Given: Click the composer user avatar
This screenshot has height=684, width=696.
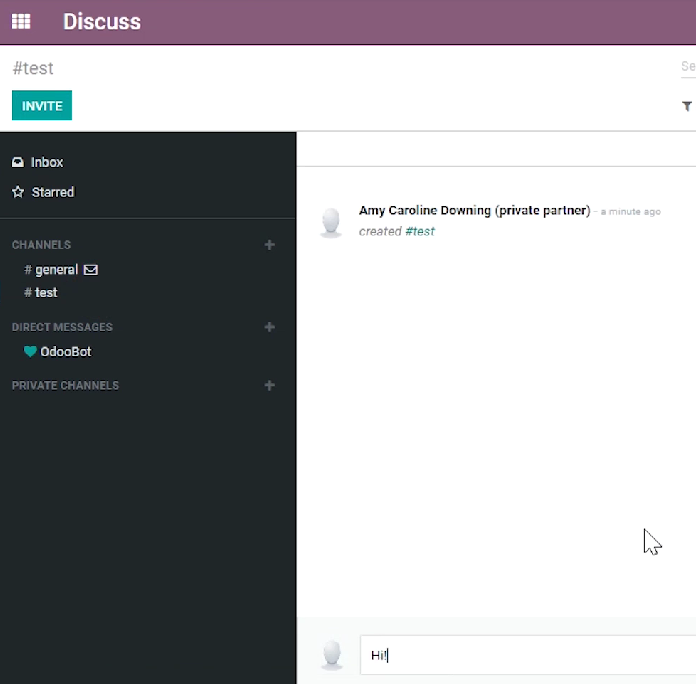Looking at the screenshot, I should coord(332,655).
